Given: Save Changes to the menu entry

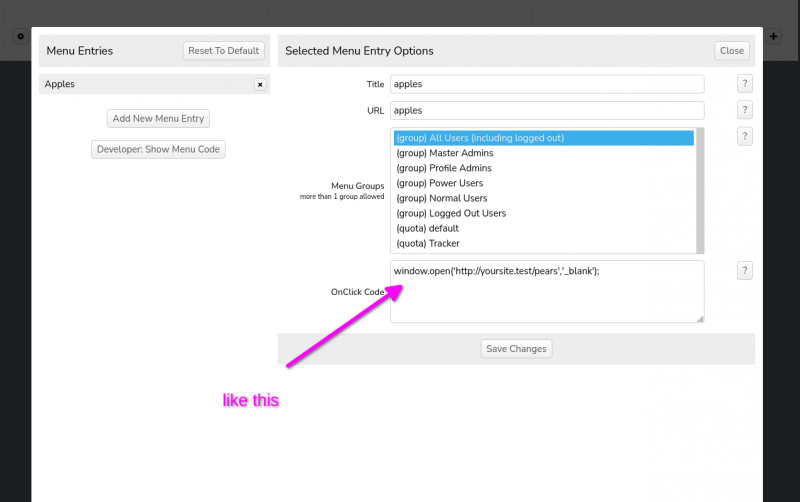Looking at the screenshot, I should tap(516, 349).
